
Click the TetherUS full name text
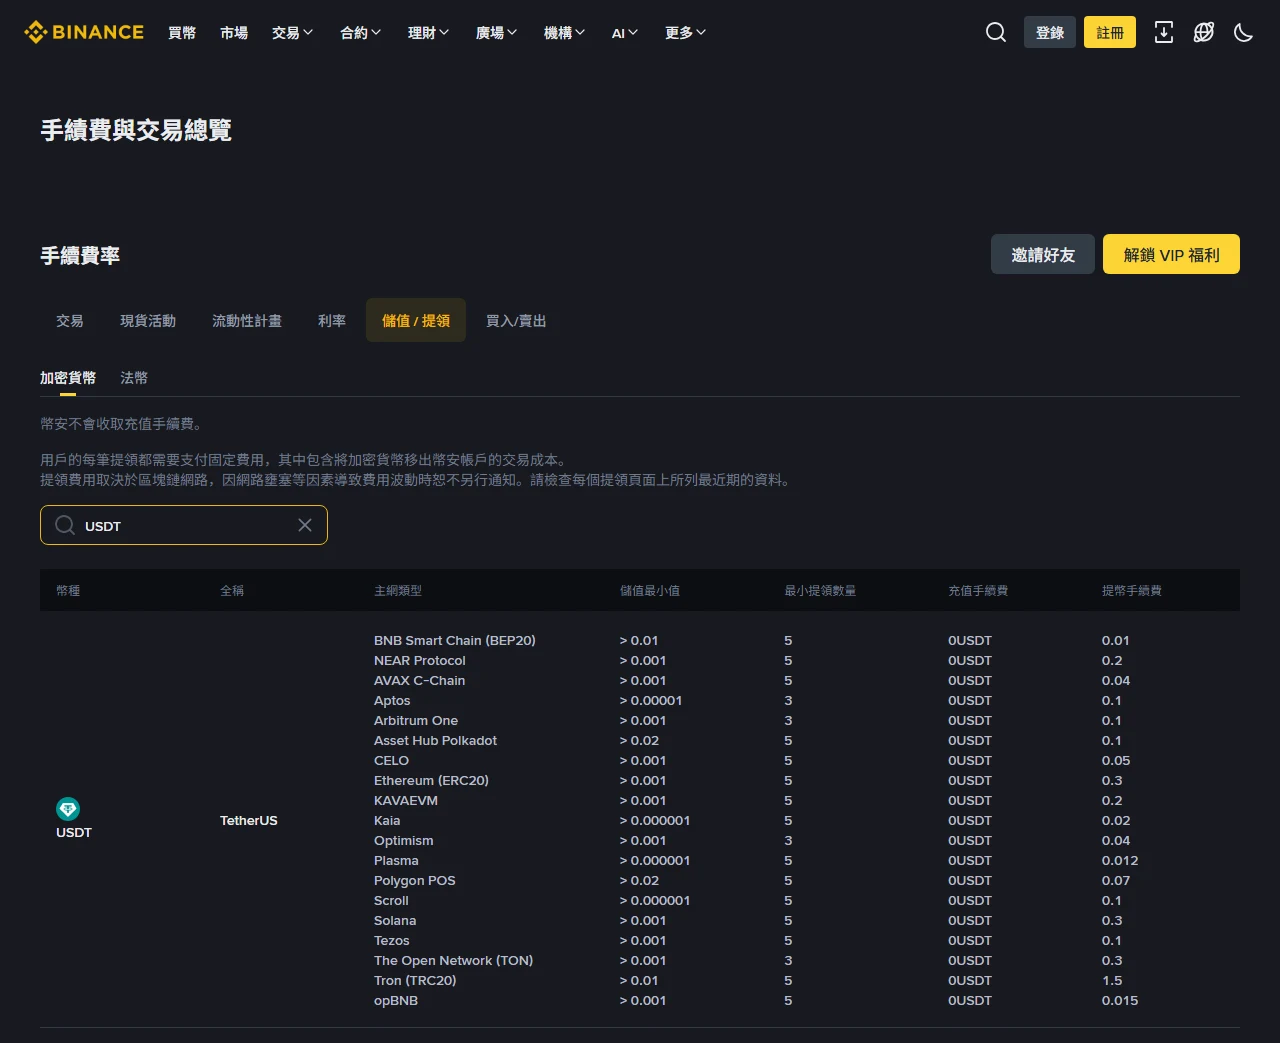pyautogui.click(x=249, y=820)
